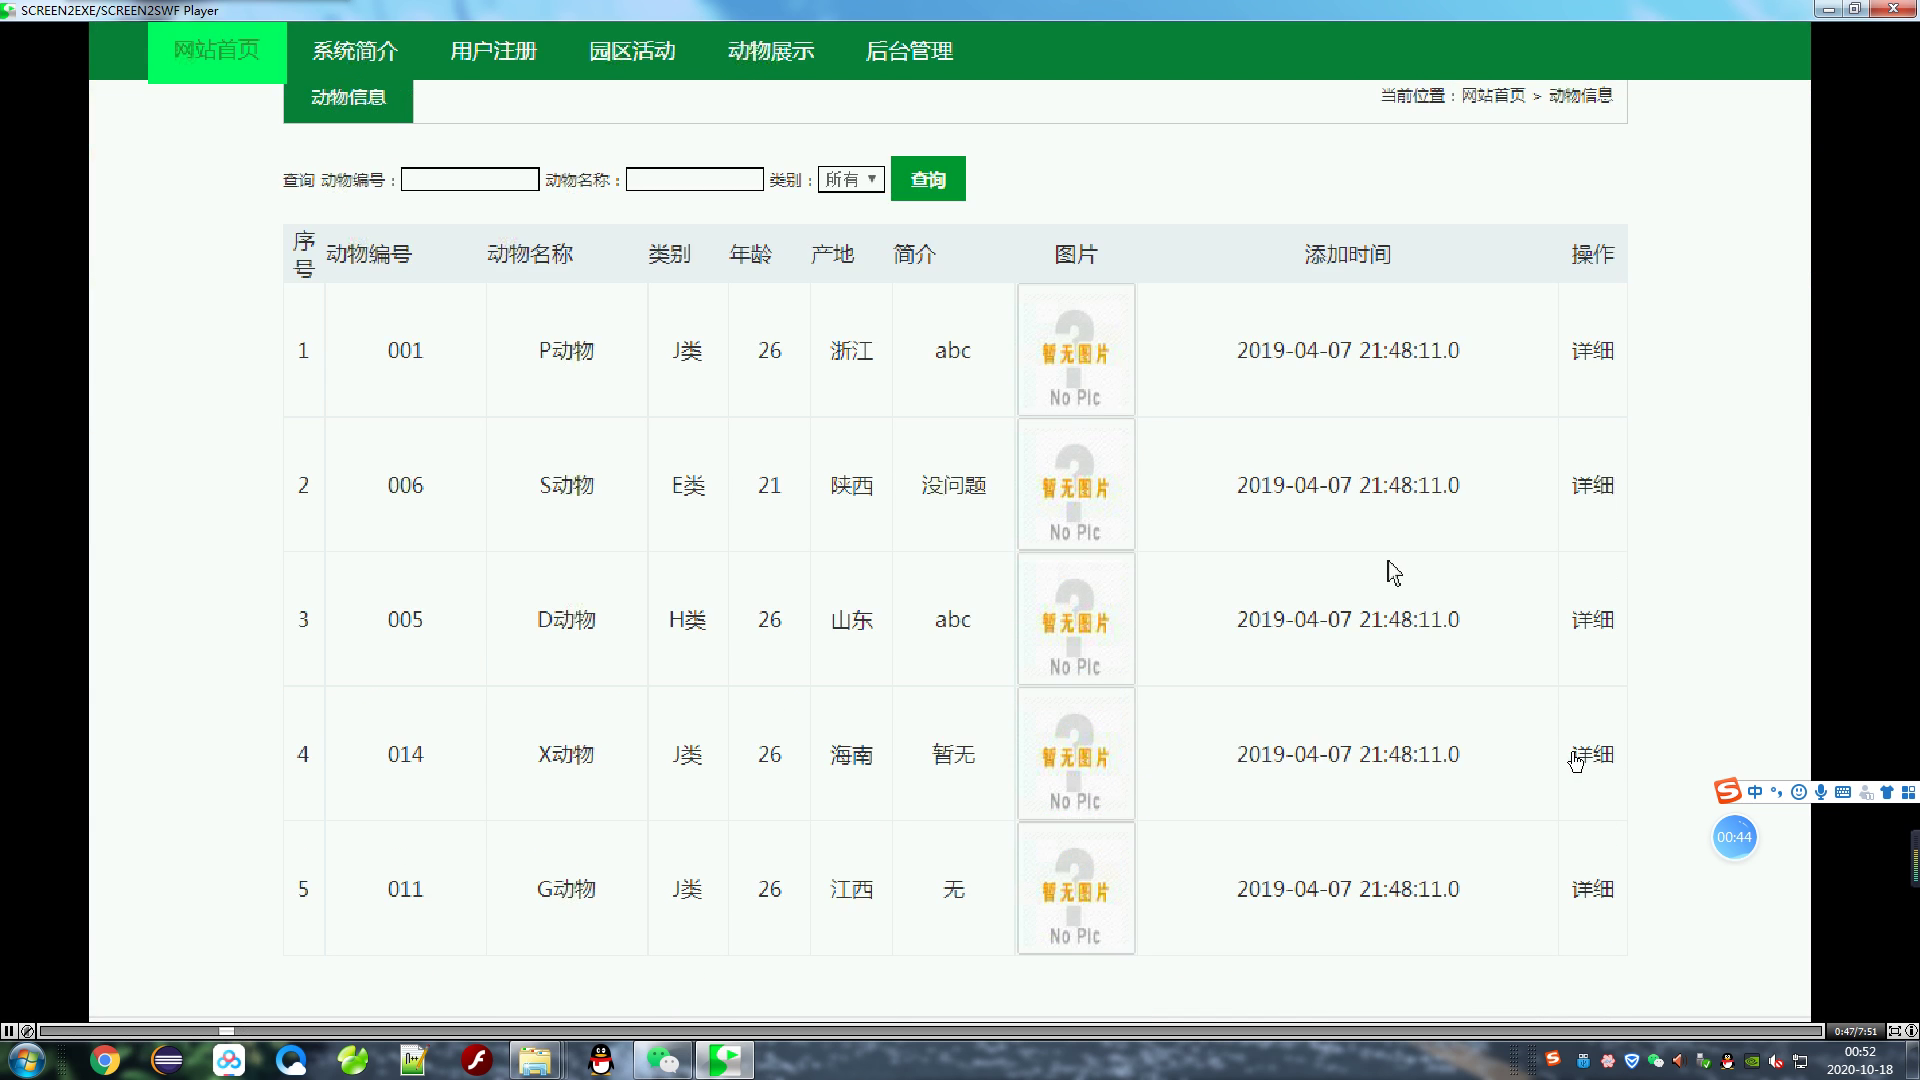
Task: Open soft keyboard icon on IME bar
Action: [1843, 792]
